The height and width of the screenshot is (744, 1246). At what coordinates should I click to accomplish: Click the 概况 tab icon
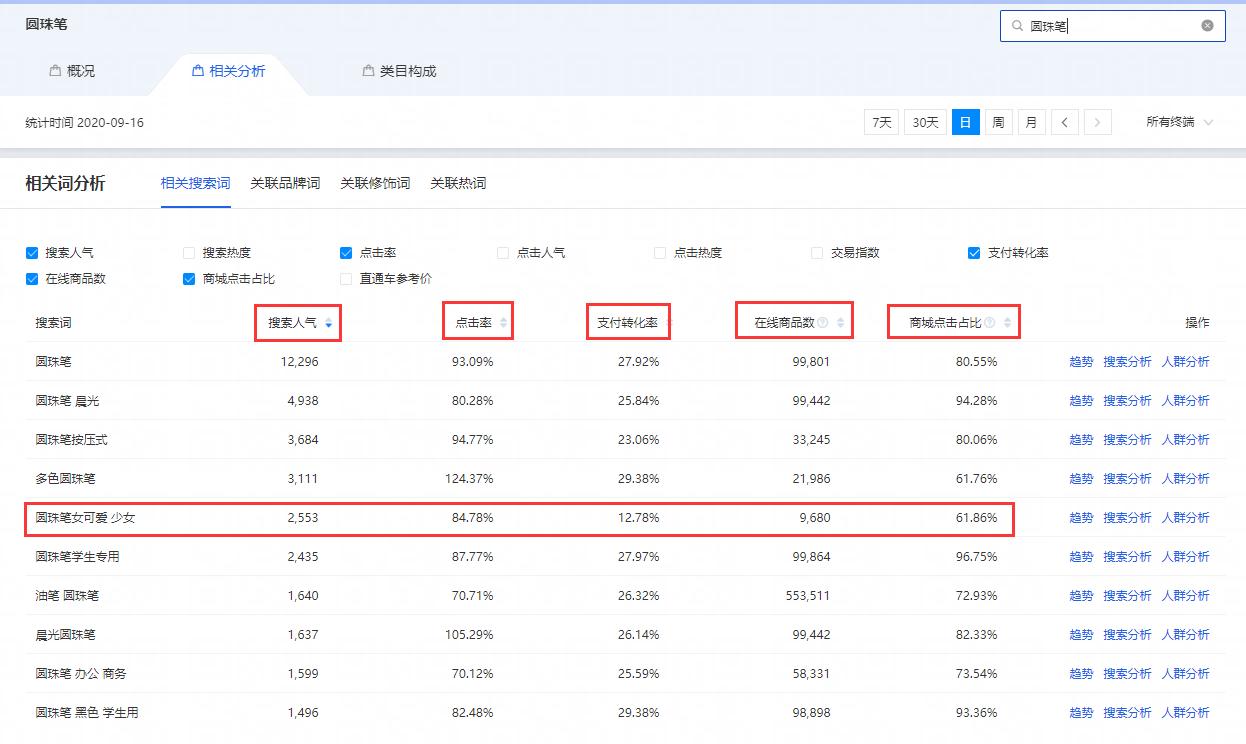click(53, 70)
